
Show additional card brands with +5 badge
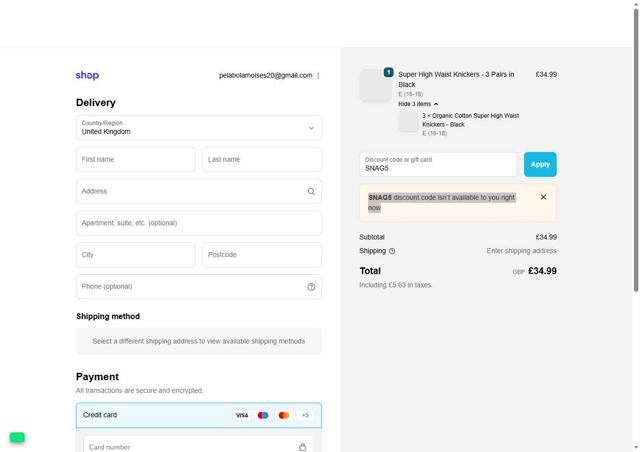(x=305, y=415)
